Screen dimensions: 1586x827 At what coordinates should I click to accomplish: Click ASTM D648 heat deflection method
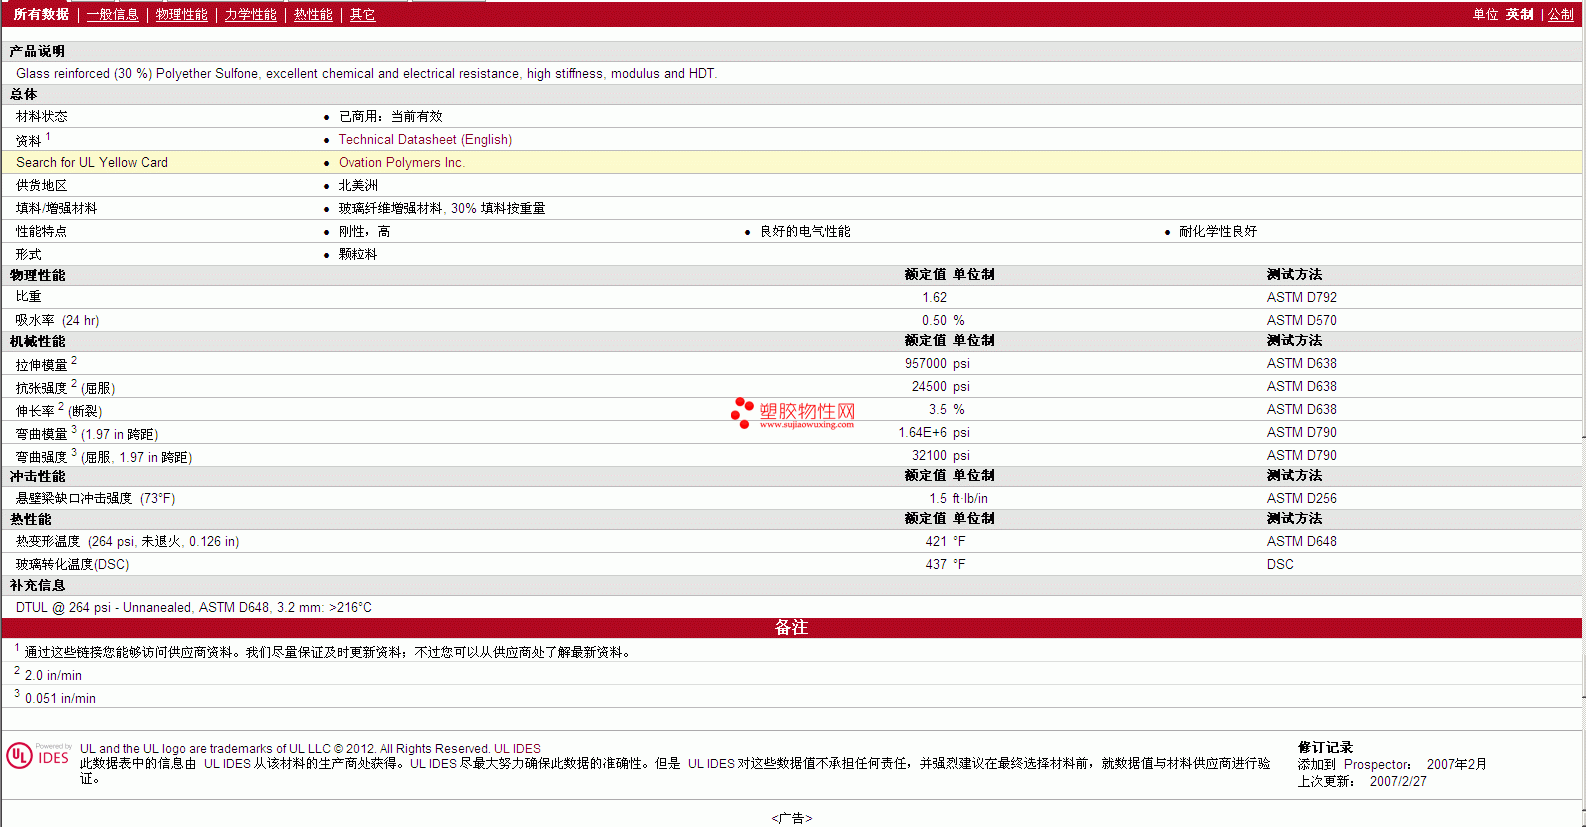click(x=1302, y=542)
